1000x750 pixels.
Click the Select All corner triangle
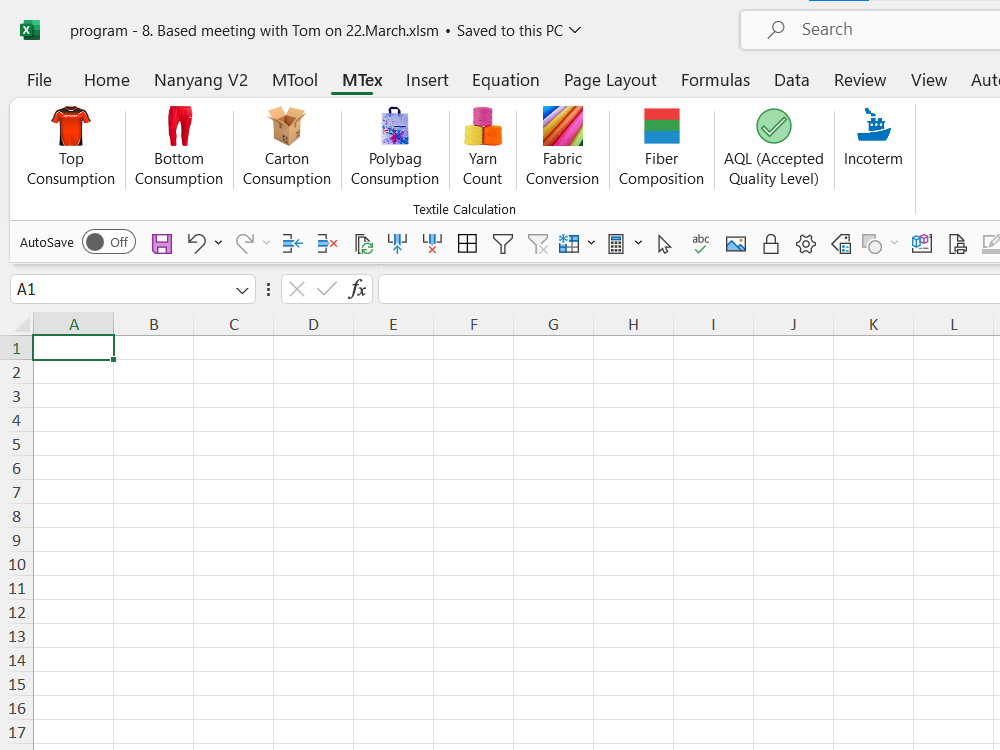click(x=20, y=324)
